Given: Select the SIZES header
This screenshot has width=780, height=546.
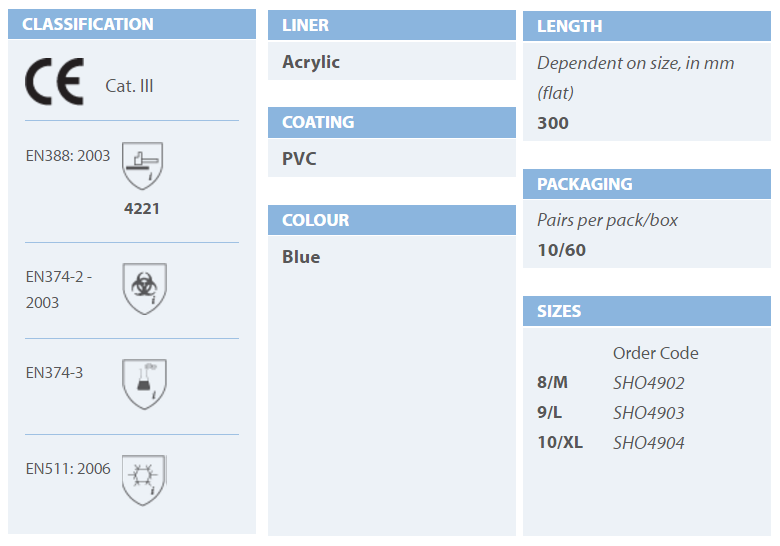Looking at the screenshot, I should click(x=647, y=311).
